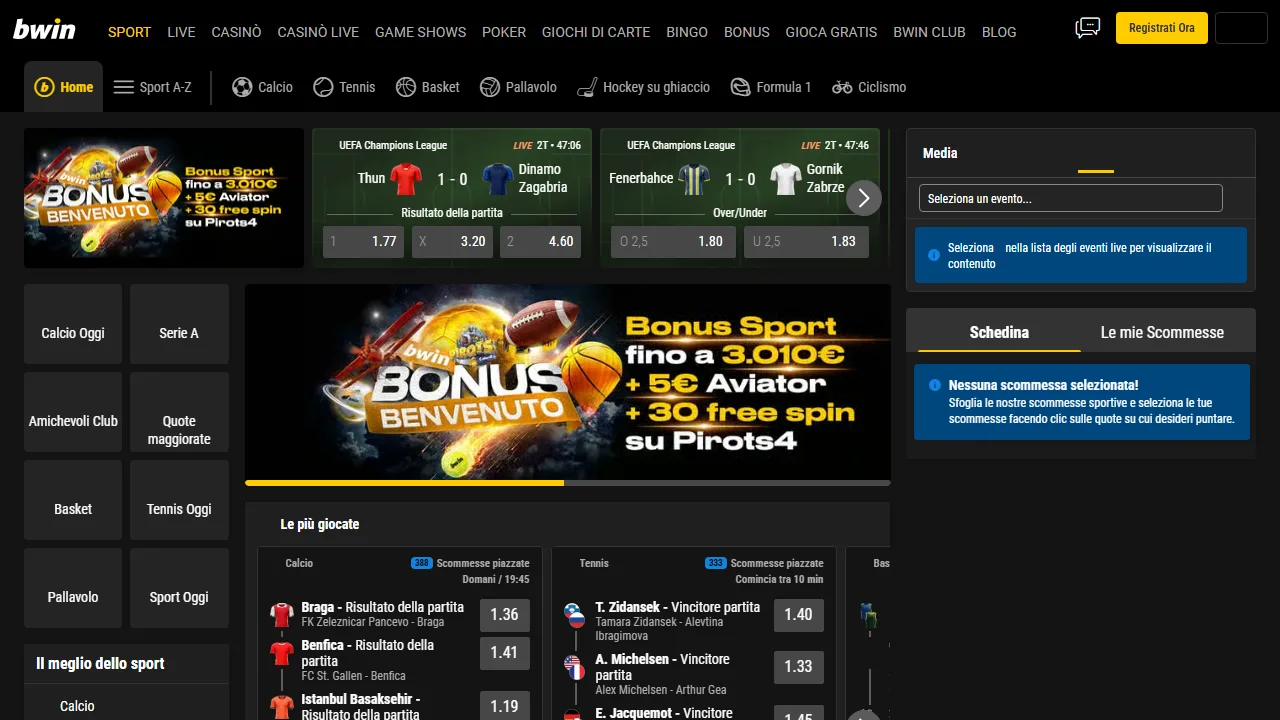Select the Ciclismo bicycle icon
This screenshot has width=1280, height=720.
click(842, 87)
